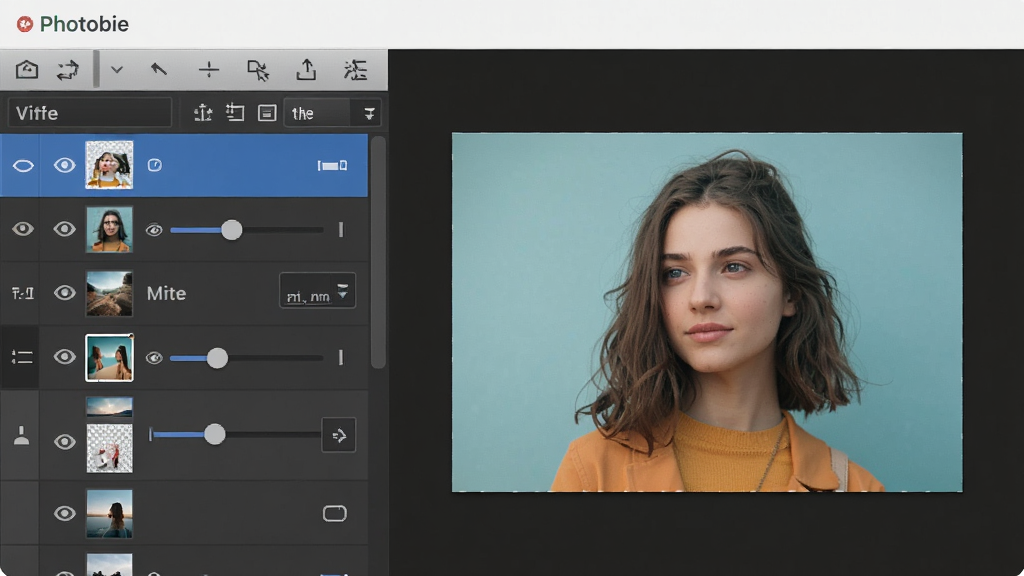This screenshot has height=576, width=1024.
Task: Click the layers panel scrollbar
Action: click(x=377, y=253)
